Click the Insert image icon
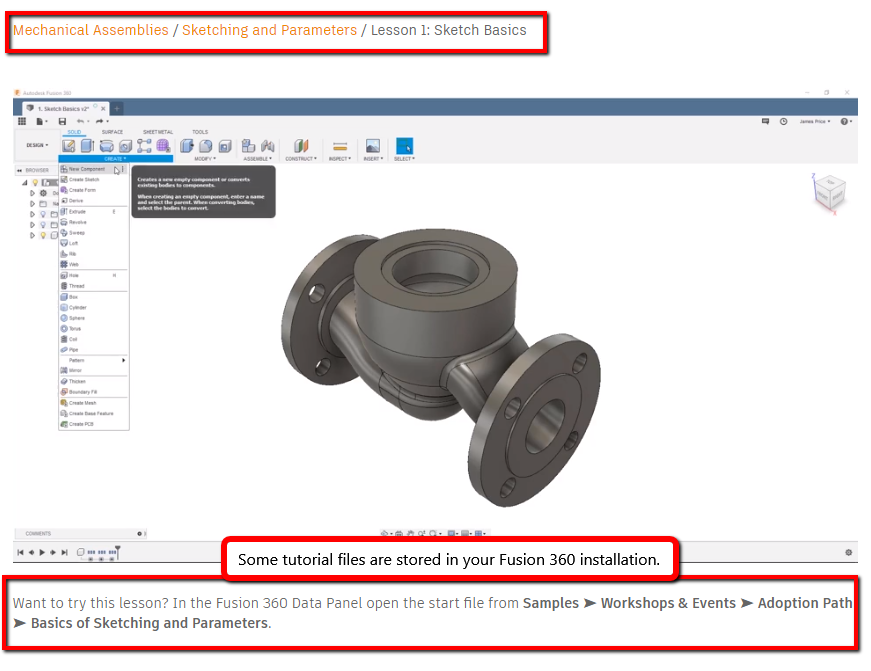The width and height of the screenshot is (871, 671). pyautogui.click(x=373, y=146)
